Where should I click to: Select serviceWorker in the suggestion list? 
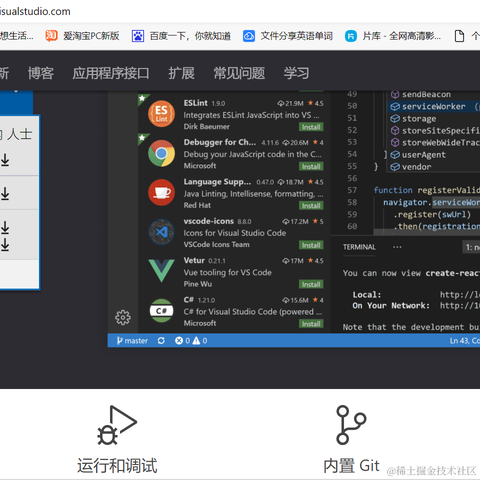[x=433, y=106]
